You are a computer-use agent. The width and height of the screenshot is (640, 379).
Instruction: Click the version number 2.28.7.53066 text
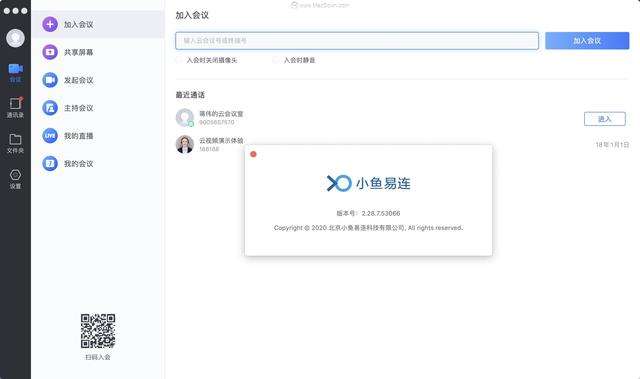[x=380, y=213]
